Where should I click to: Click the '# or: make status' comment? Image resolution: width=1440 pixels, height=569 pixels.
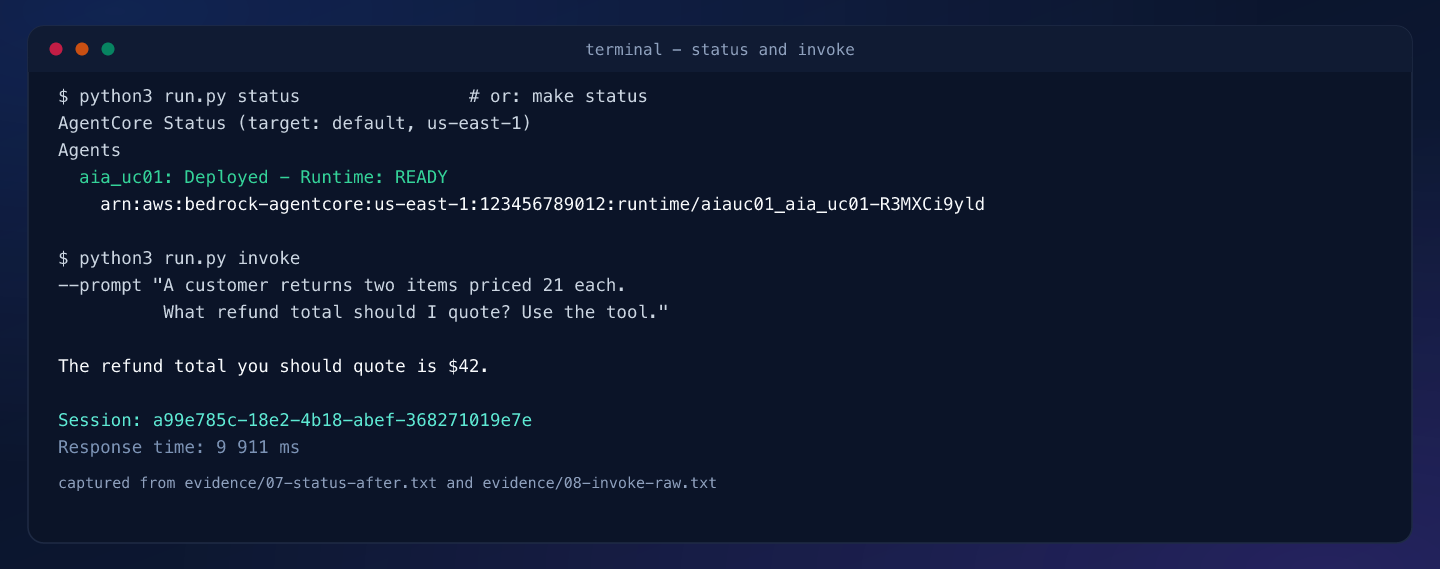tap(558, 96)
